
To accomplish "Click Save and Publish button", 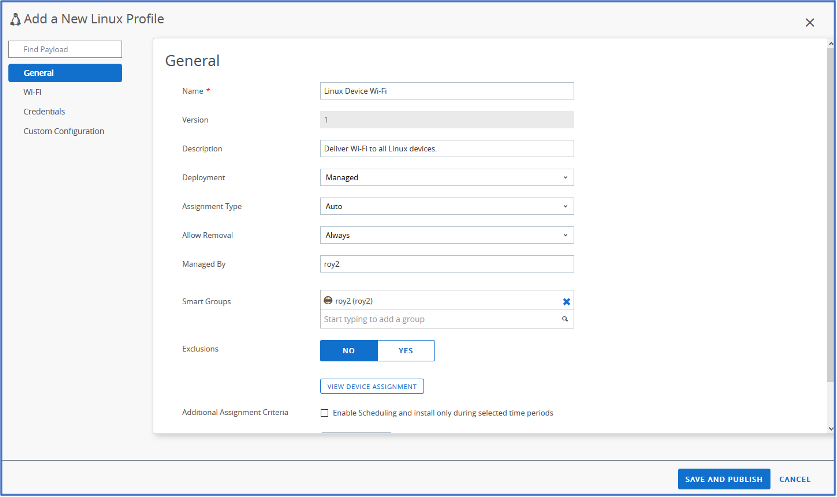I will [x=724, y=479].
